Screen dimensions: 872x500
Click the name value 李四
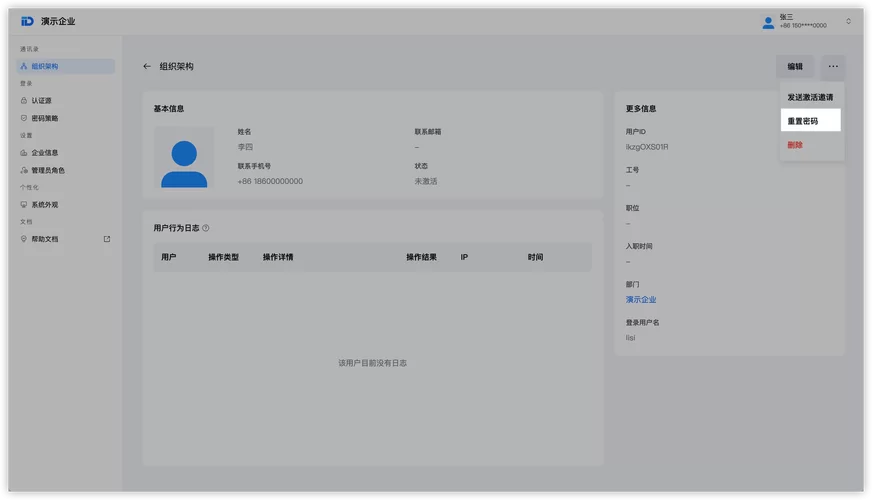pos(245,147)
